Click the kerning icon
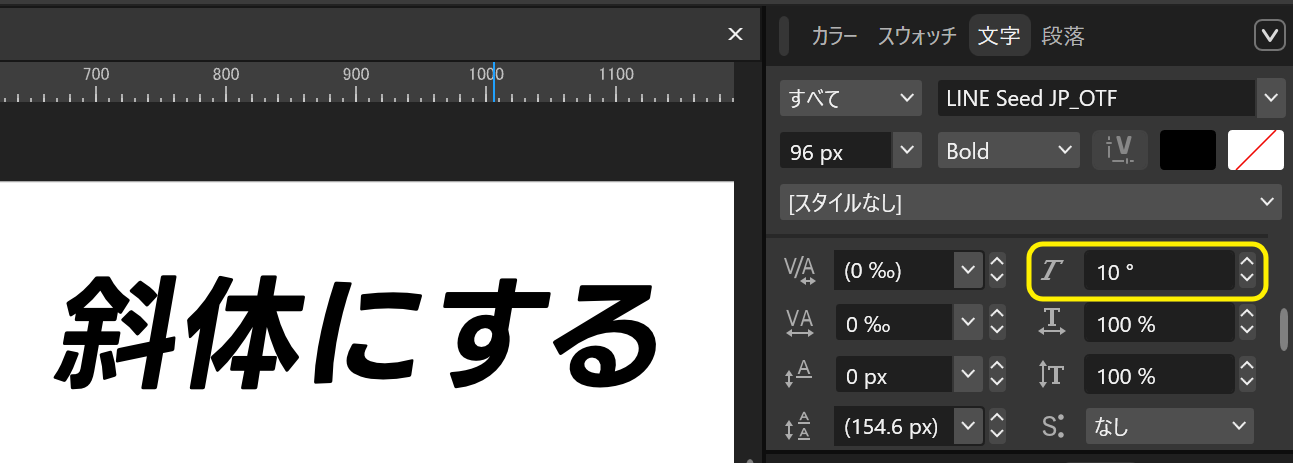 [x=800, y=271]
